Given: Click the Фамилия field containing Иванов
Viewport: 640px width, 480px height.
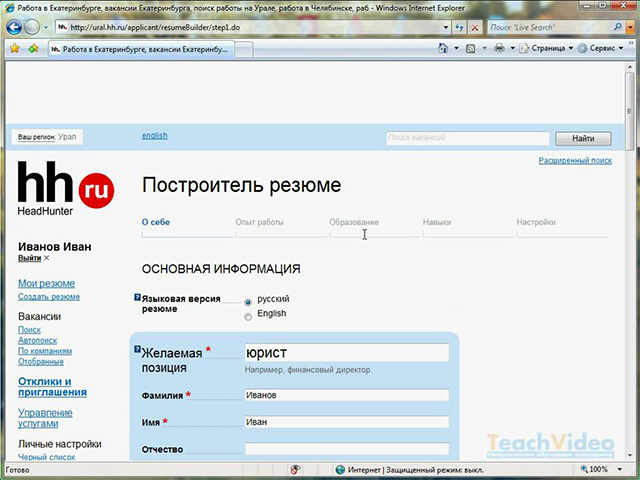Looking at the screenshot, I should click(347, 395).
